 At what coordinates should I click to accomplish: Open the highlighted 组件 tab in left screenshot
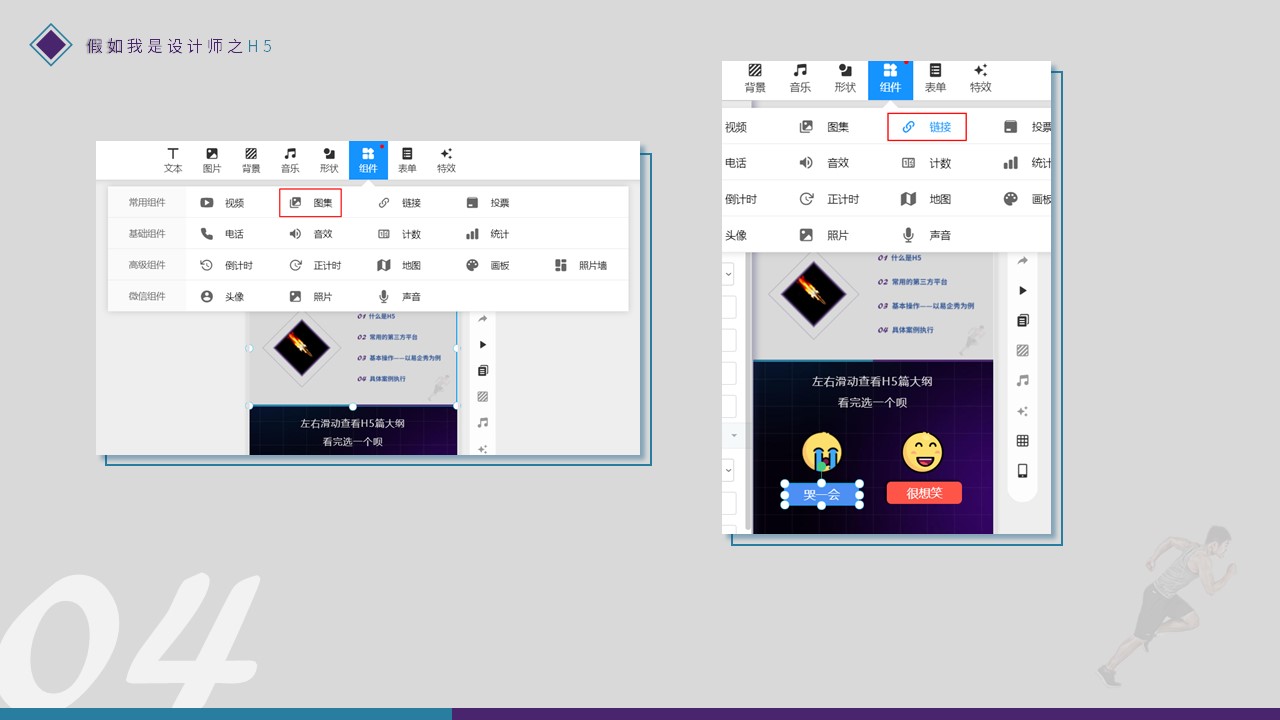(368, 160)
